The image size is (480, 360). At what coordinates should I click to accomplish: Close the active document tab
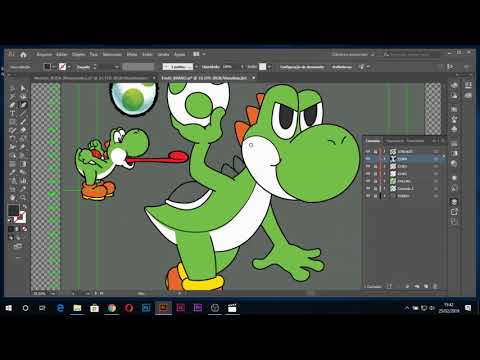pos(254,78)
